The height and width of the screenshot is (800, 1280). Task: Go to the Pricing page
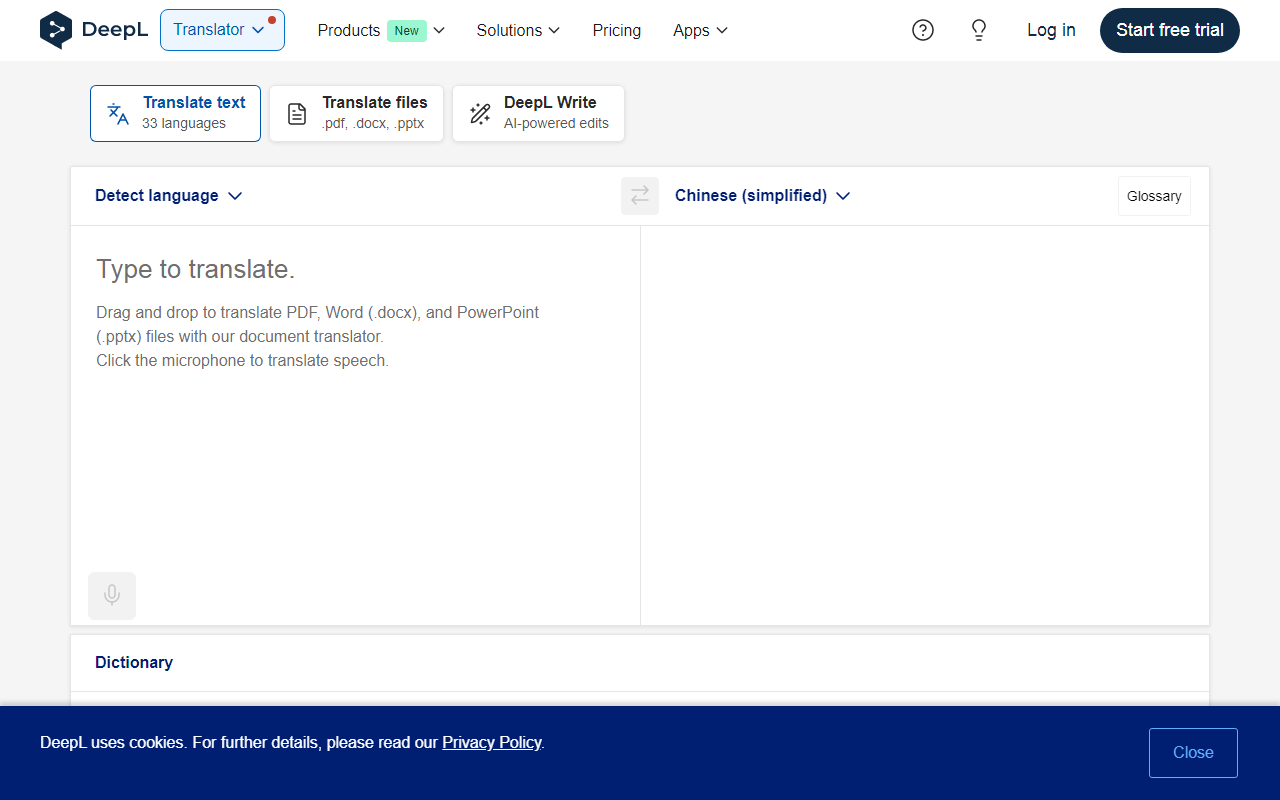click(617, 31)
